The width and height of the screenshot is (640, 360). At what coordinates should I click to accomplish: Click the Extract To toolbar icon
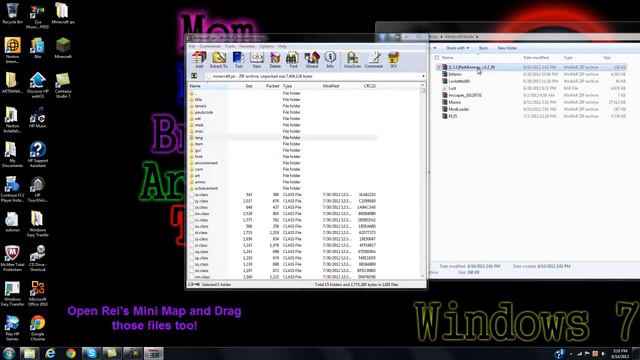pyautogui.click(x=218, y=60)
